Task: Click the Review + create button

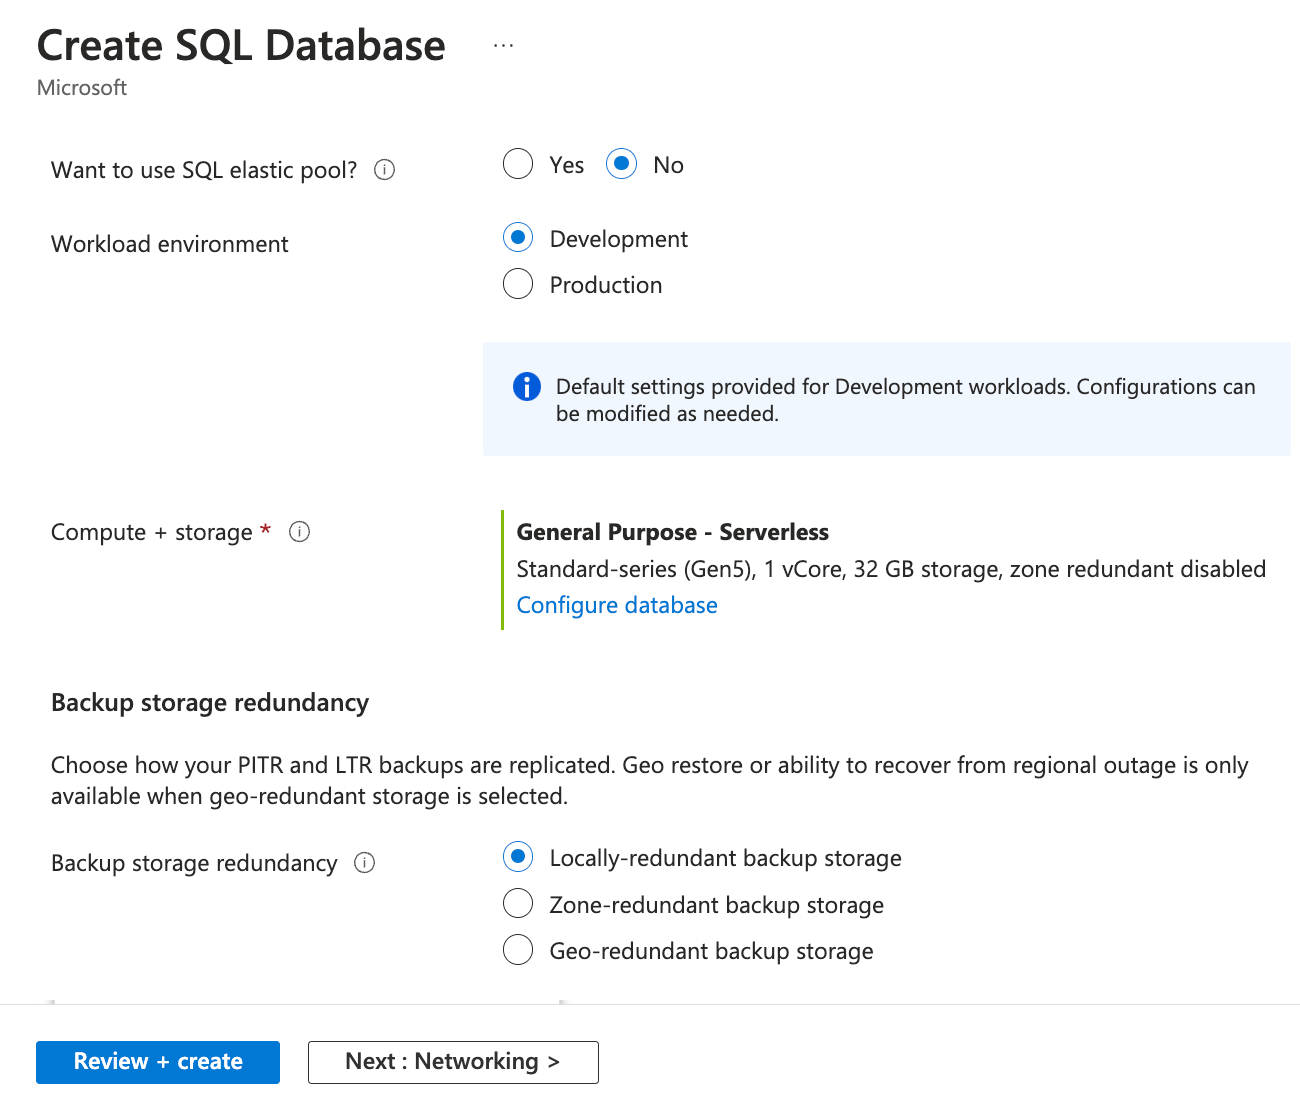Action: pyautogui.click(x=157, y=1061)
